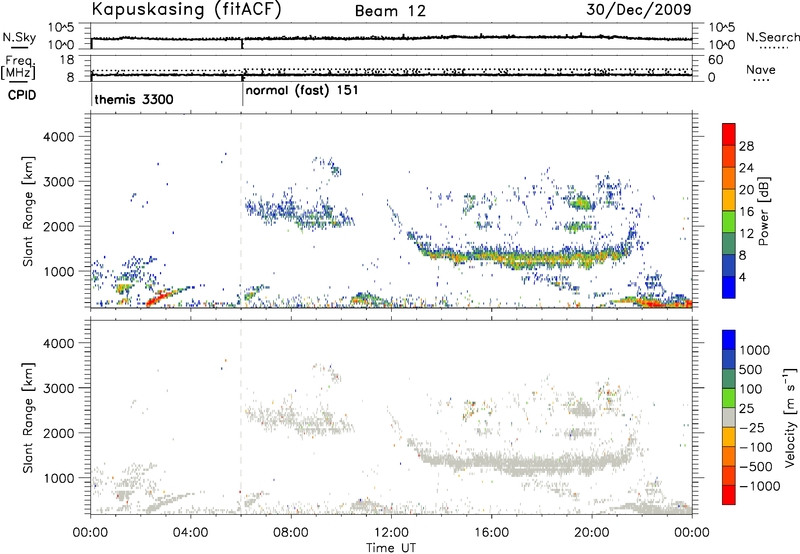Select the "Freq. [MHz]" axis label
The width and height of the screenshot is (800, 554).
tap(19, 67)
